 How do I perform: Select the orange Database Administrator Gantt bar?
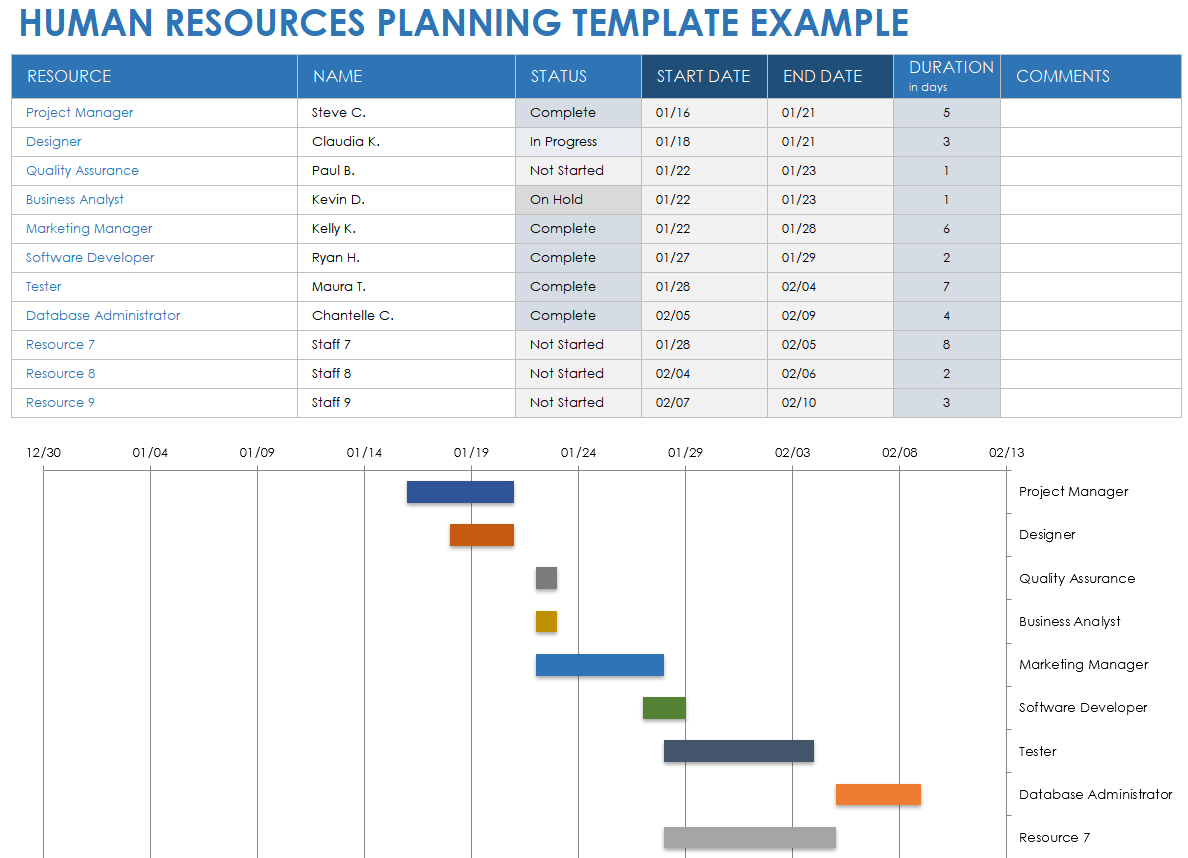(877, 794)
